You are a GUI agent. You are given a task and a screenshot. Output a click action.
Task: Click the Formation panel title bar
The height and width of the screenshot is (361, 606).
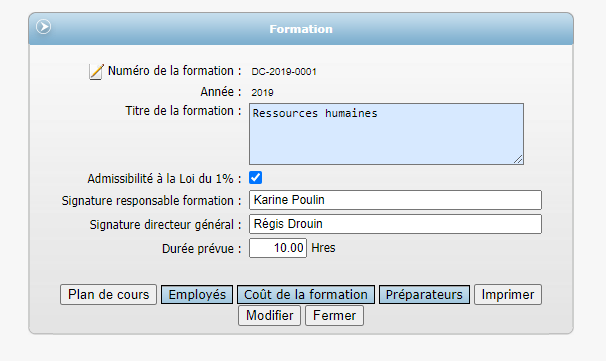301,29
